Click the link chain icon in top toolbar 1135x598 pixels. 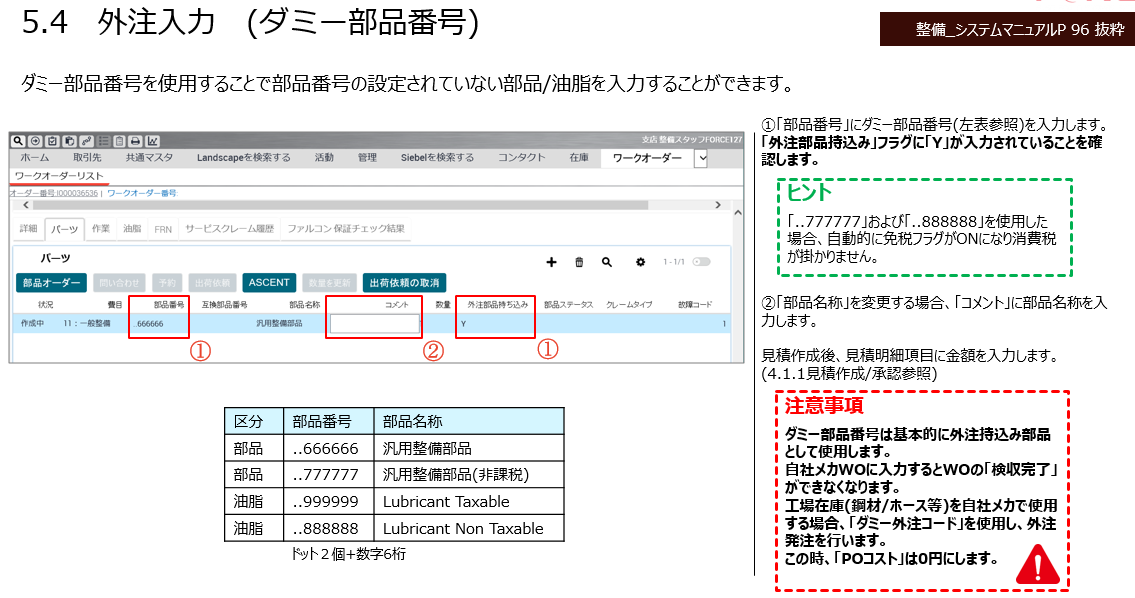(x=86, y=141)
